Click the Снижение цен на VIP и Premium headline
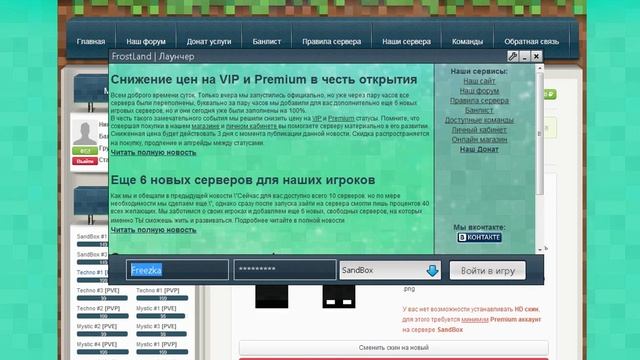640x360 pixels. (x=264, y=80)
